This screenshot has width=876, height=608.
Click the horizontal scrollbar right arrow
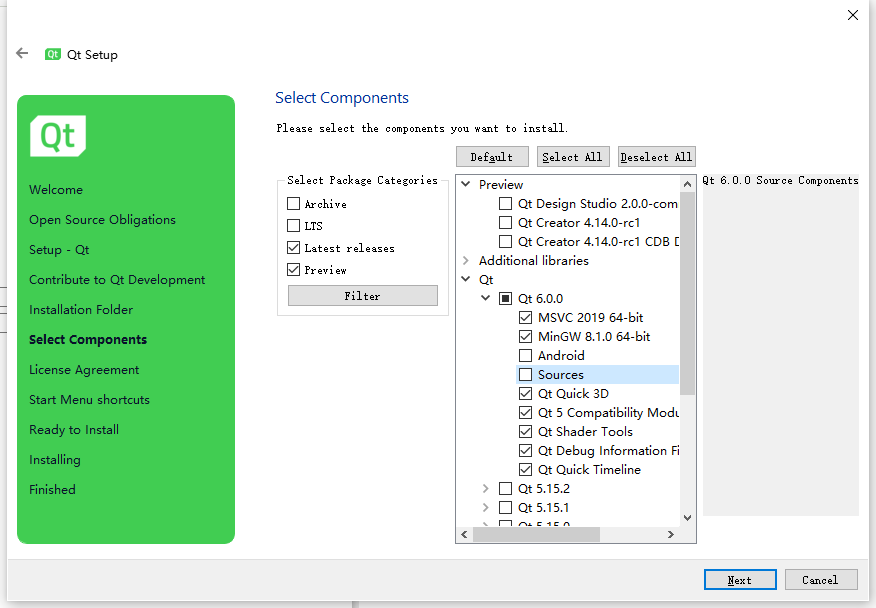671,534
